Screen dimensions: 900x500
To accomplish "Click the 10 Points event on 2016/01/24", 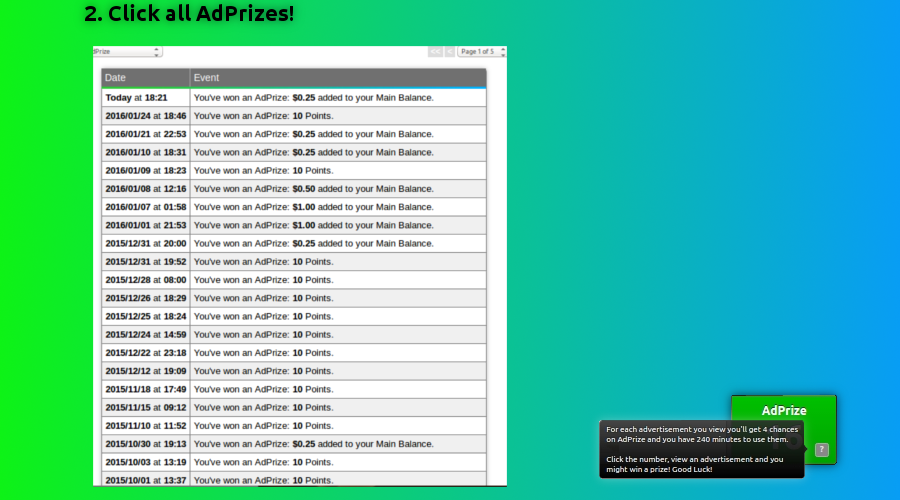I will click(338, 116).
